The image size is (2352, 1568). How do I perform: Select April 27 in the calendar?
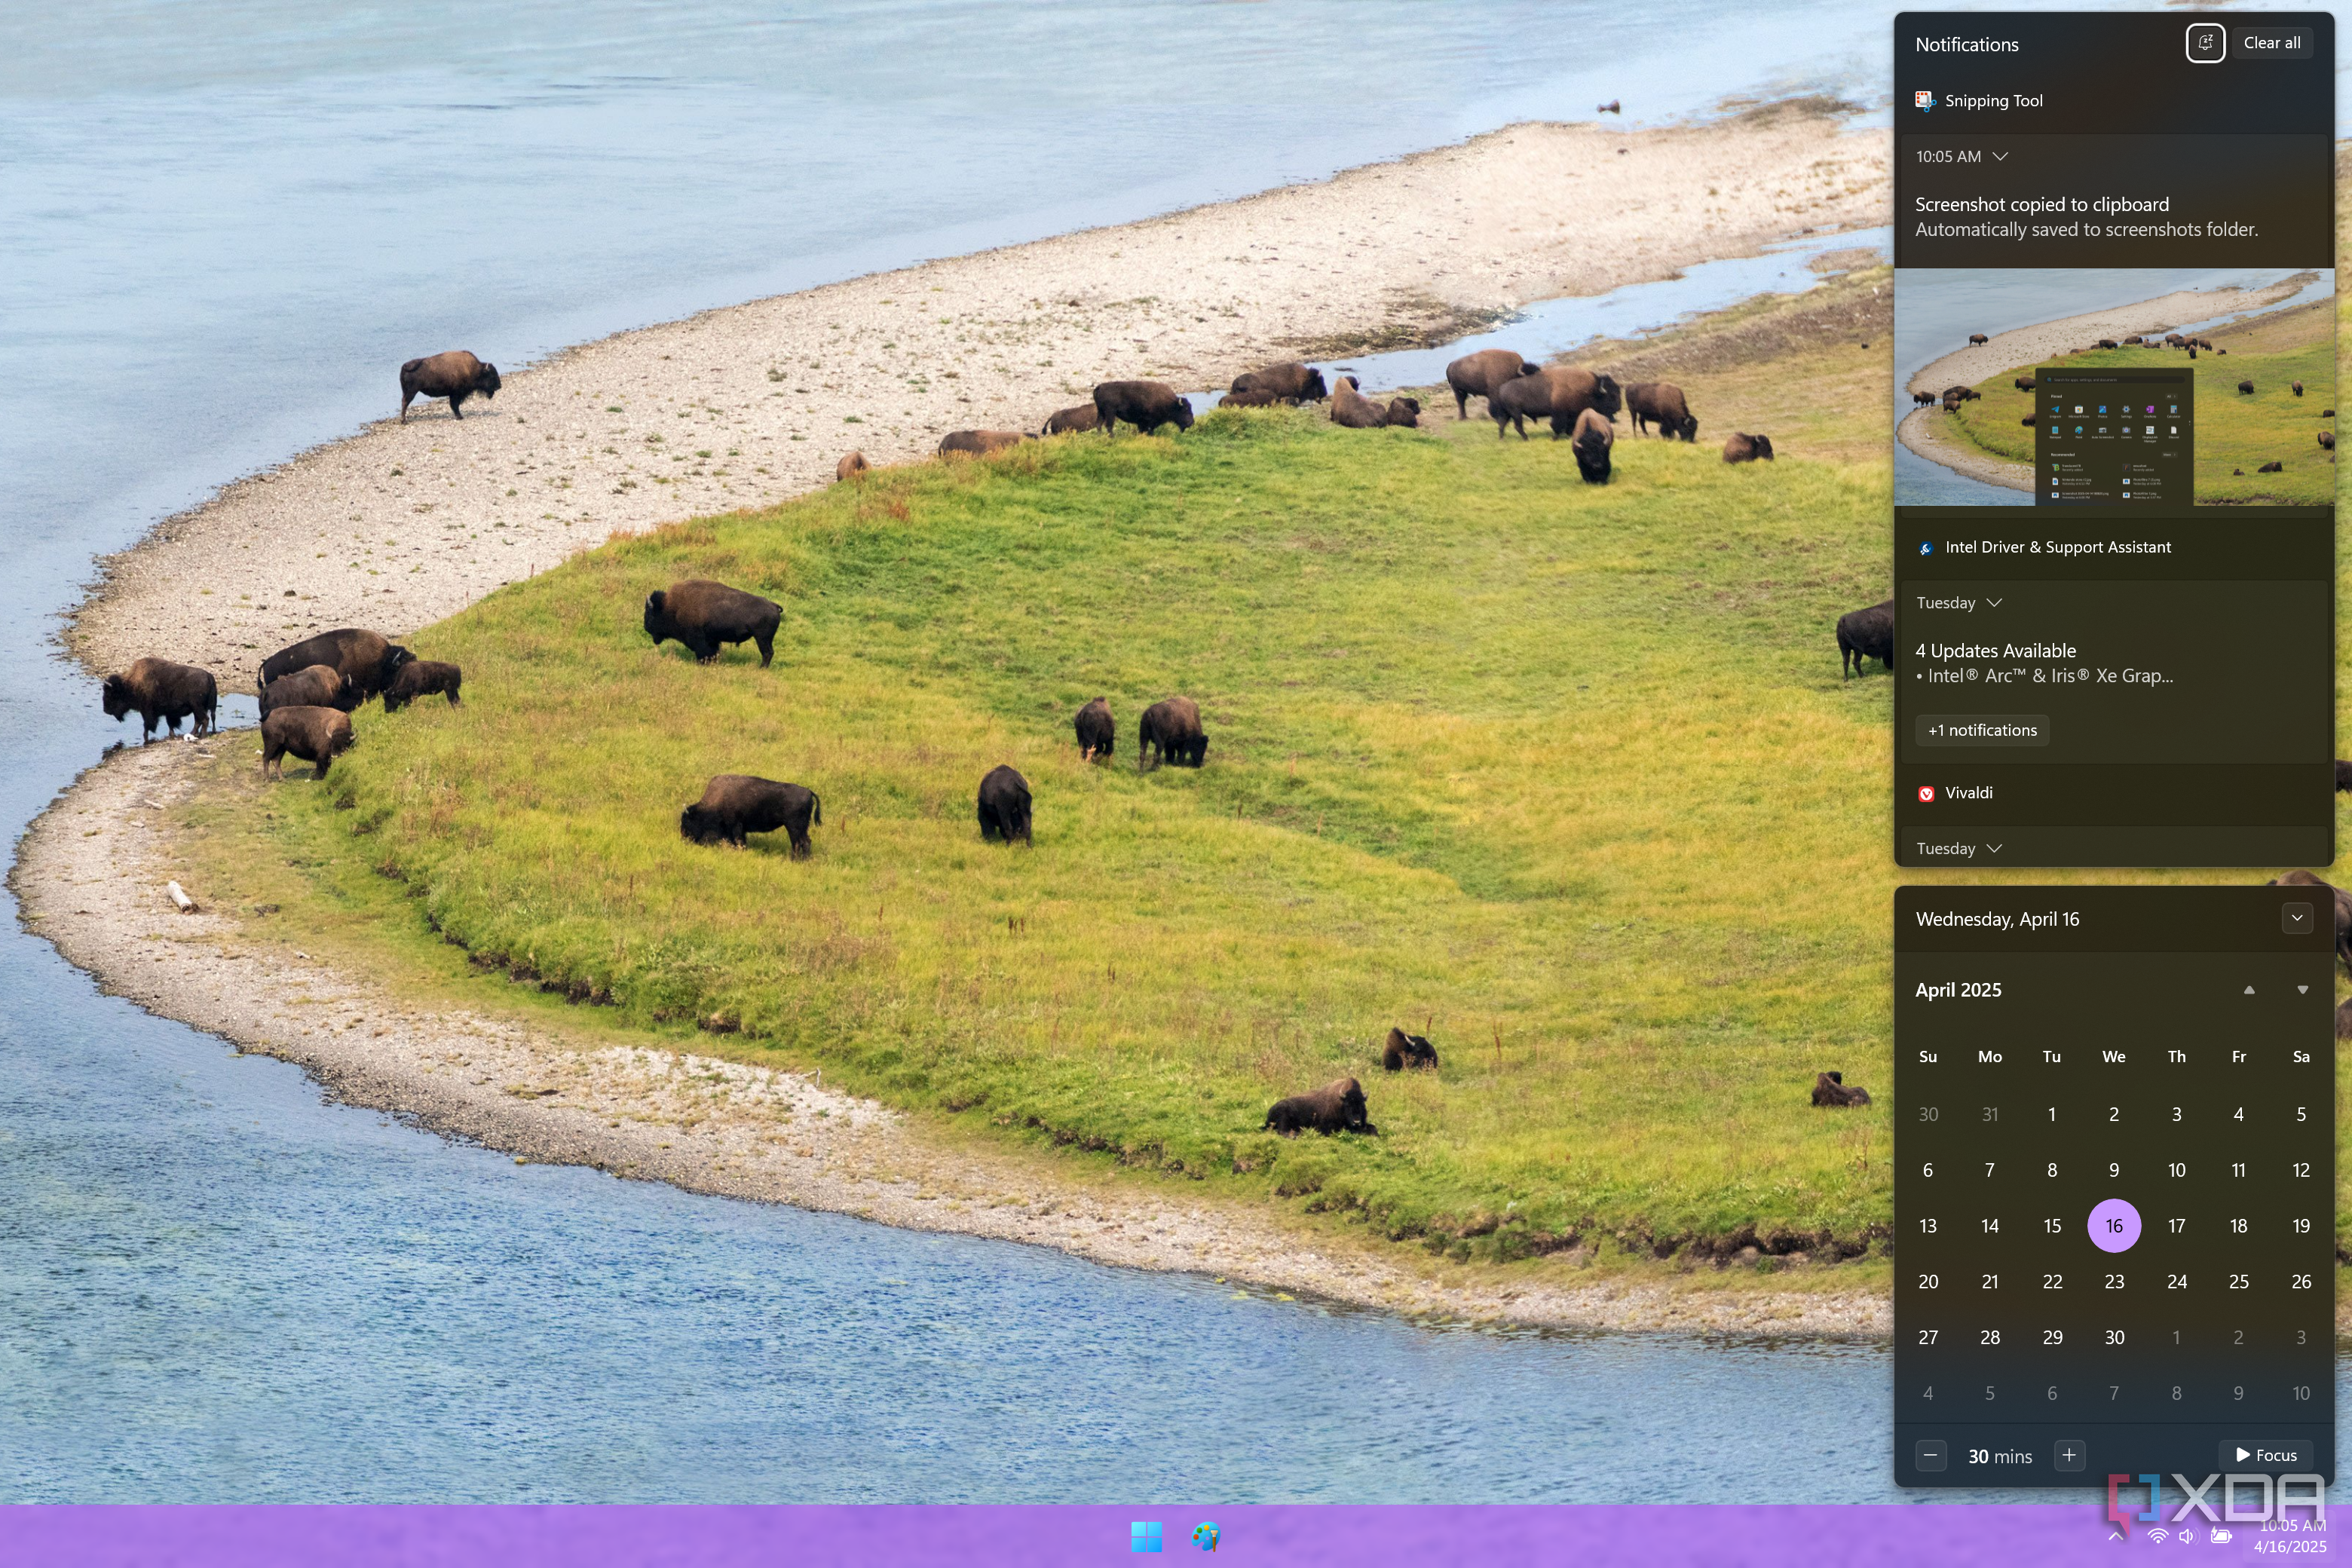coord(1927,1338)
